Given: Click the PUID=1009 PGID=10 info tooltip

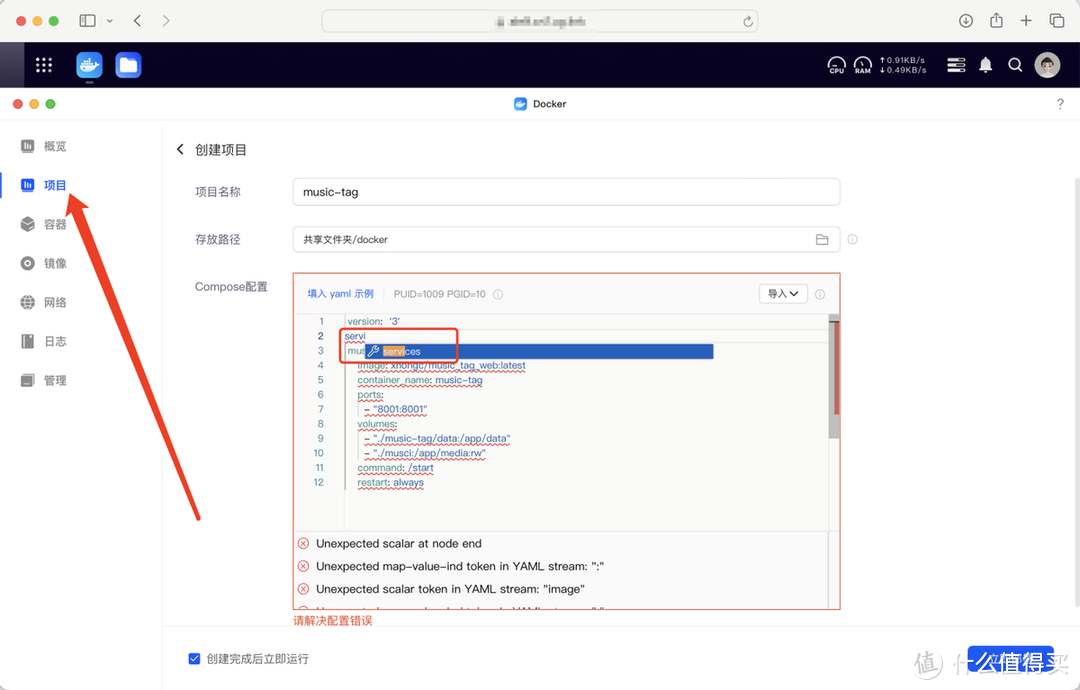Looking at the screenshot, I should click(x=497, y=293).
